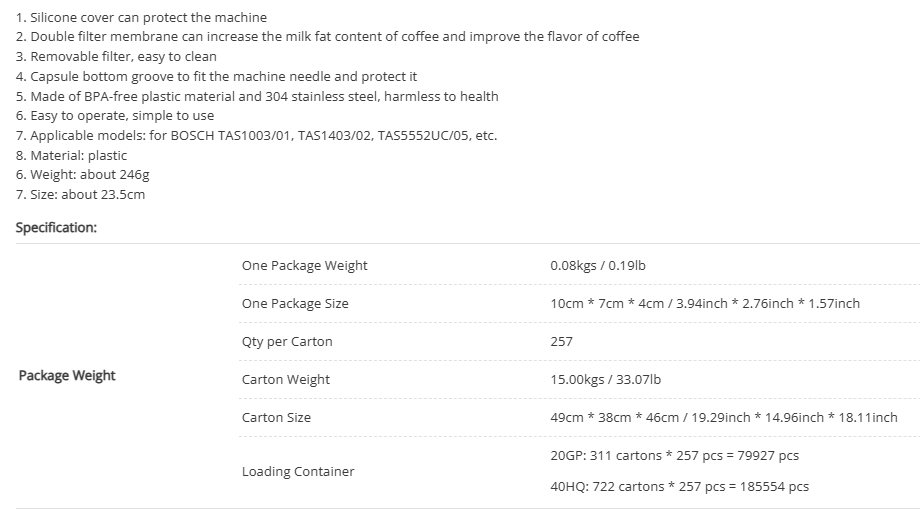Image resolution: width=920 pixels, height=525 pixels.
Task: Click the Package Weight row header
Action: 67,376
